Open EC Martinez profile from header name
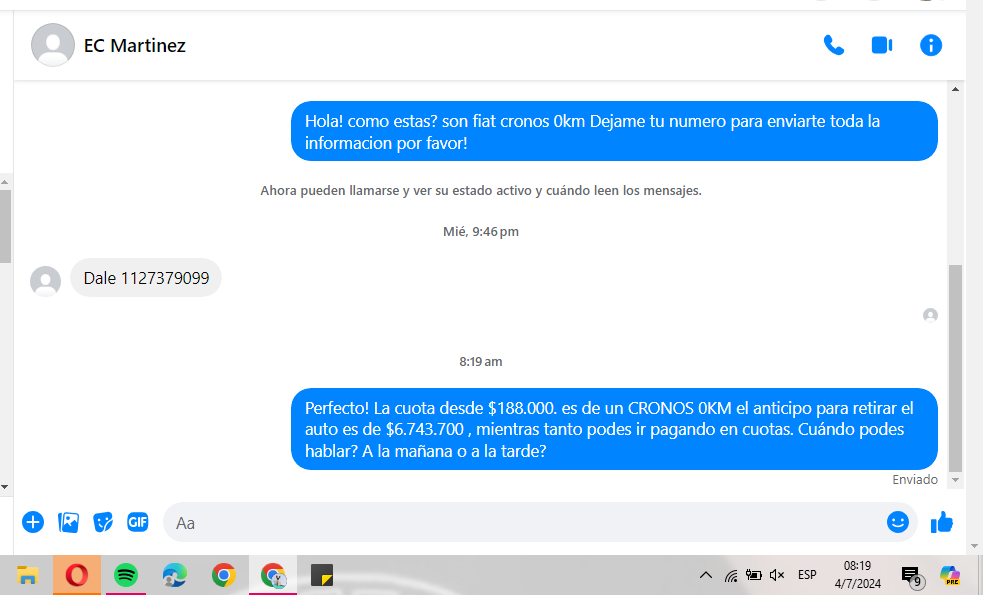 134,45
